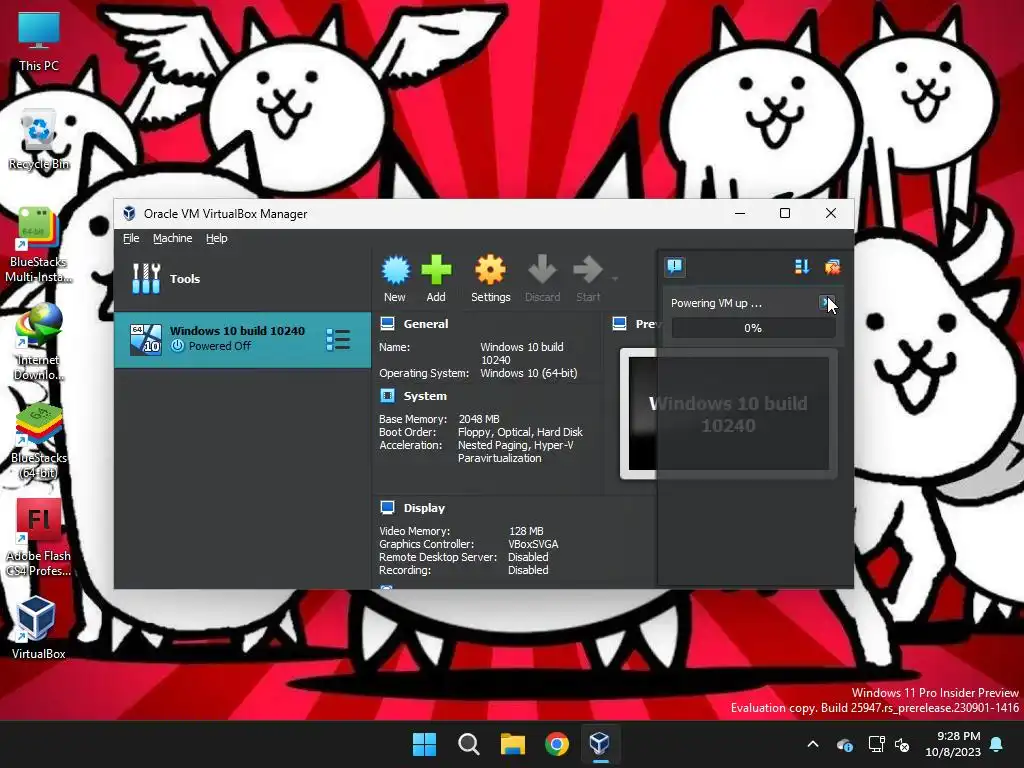Toggle the notification center speech bubble icon
This screenshot has width=1024, height=768.
coord(675,266)
